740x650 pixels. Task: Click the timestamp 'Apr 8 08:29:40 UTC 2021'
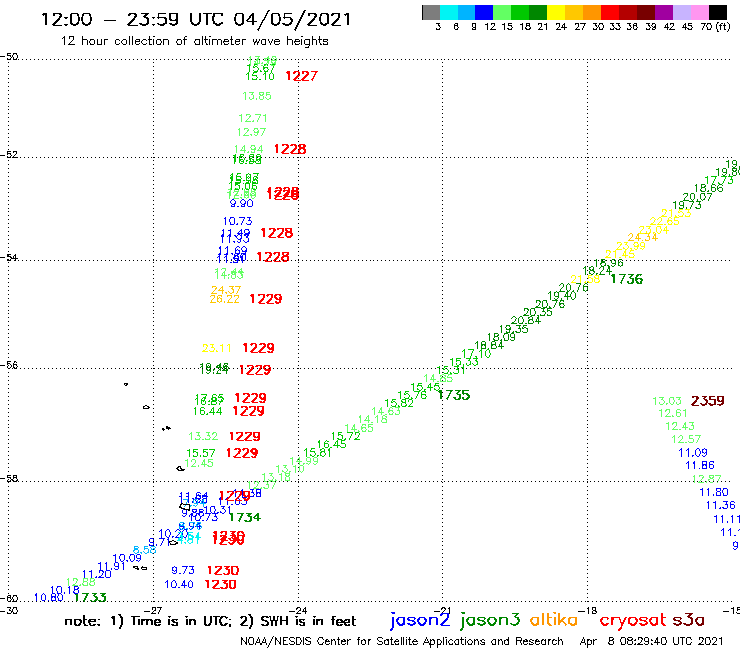[651, 641]
